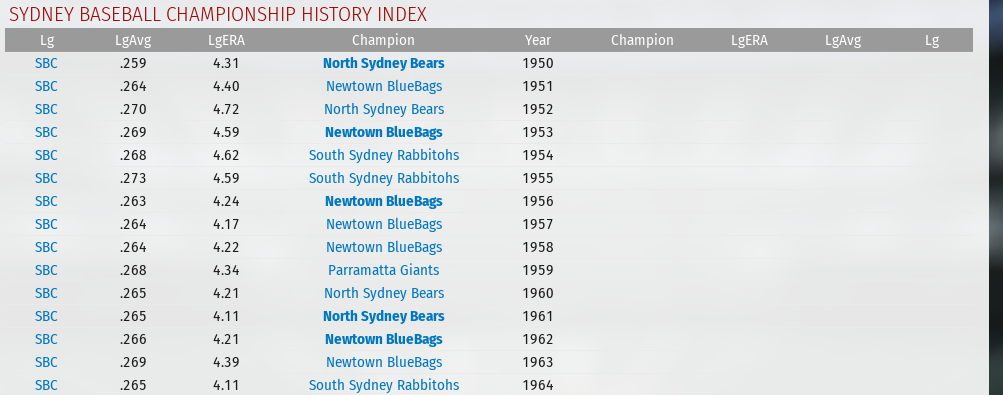1003x395 pixels.
Task: Click the left Lg column header
Action: 47,40
